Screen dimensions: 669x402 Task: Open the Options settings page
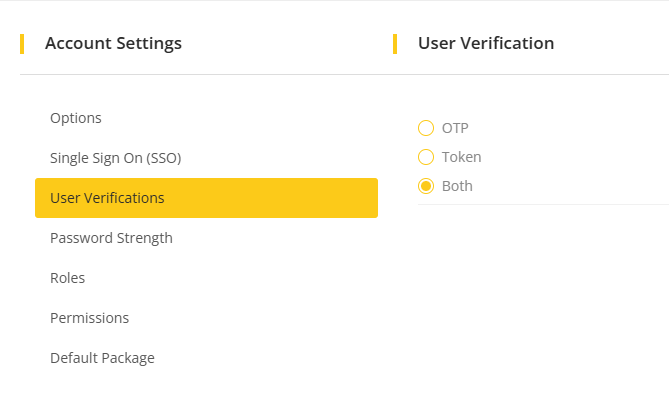(76, 118)
